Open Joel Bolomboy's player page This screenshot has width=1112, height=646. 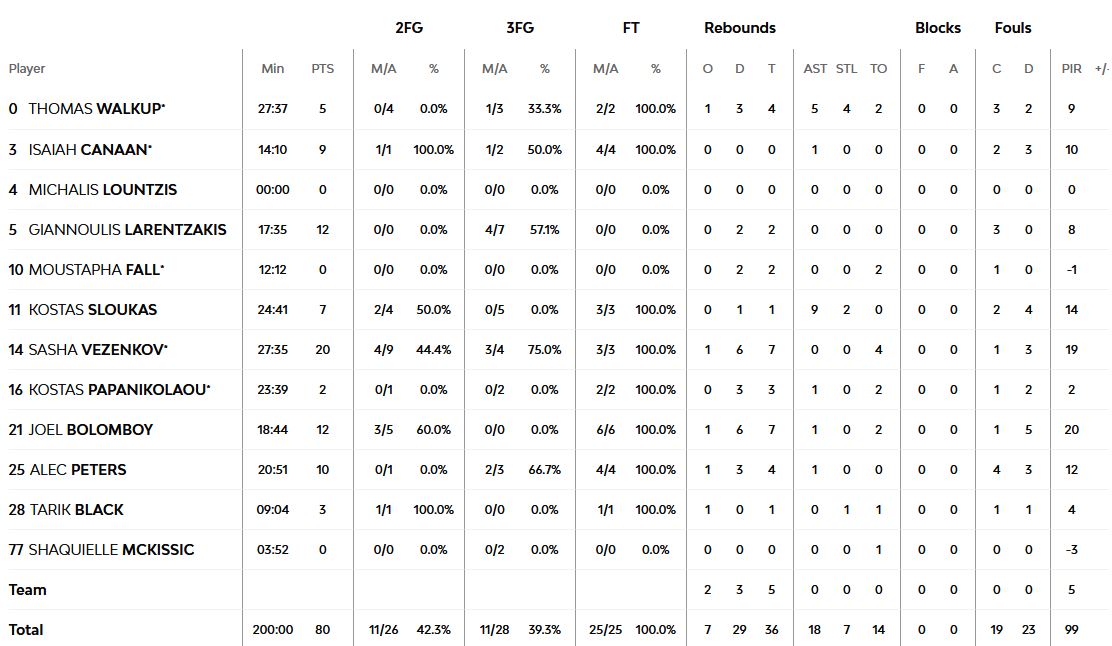(x=90, y=429)
